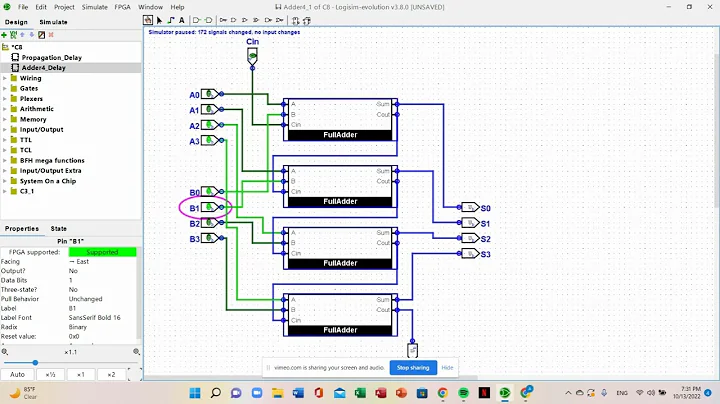Click the edit circuit appearance icon
The height and width of the screenshot is (404, 720).
pyautogui.click(x=41, y=35)
